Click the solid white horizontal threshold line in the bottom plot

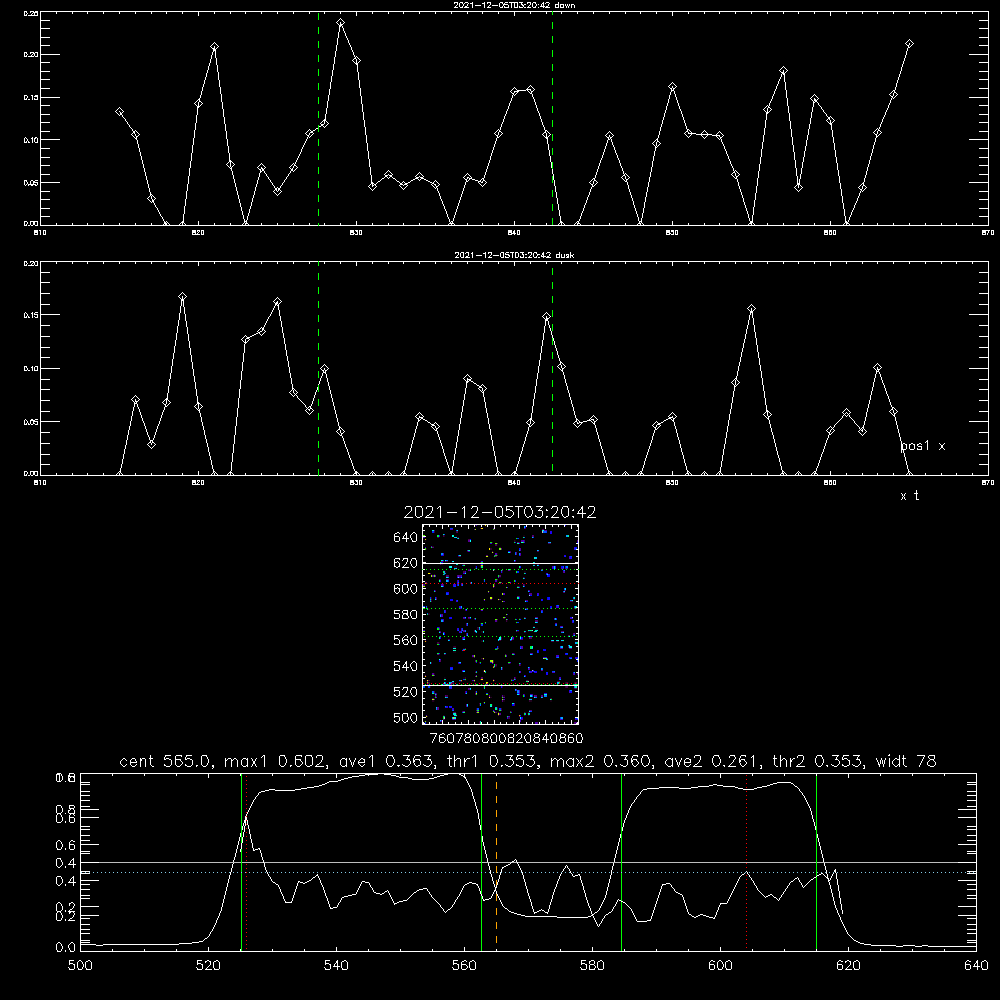pos(528,862)
